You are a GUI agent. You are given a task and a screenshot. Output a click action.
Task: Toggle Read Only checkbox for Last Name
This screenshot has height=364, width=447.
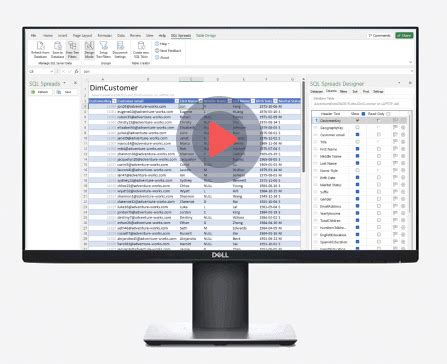tap(379, 163)
